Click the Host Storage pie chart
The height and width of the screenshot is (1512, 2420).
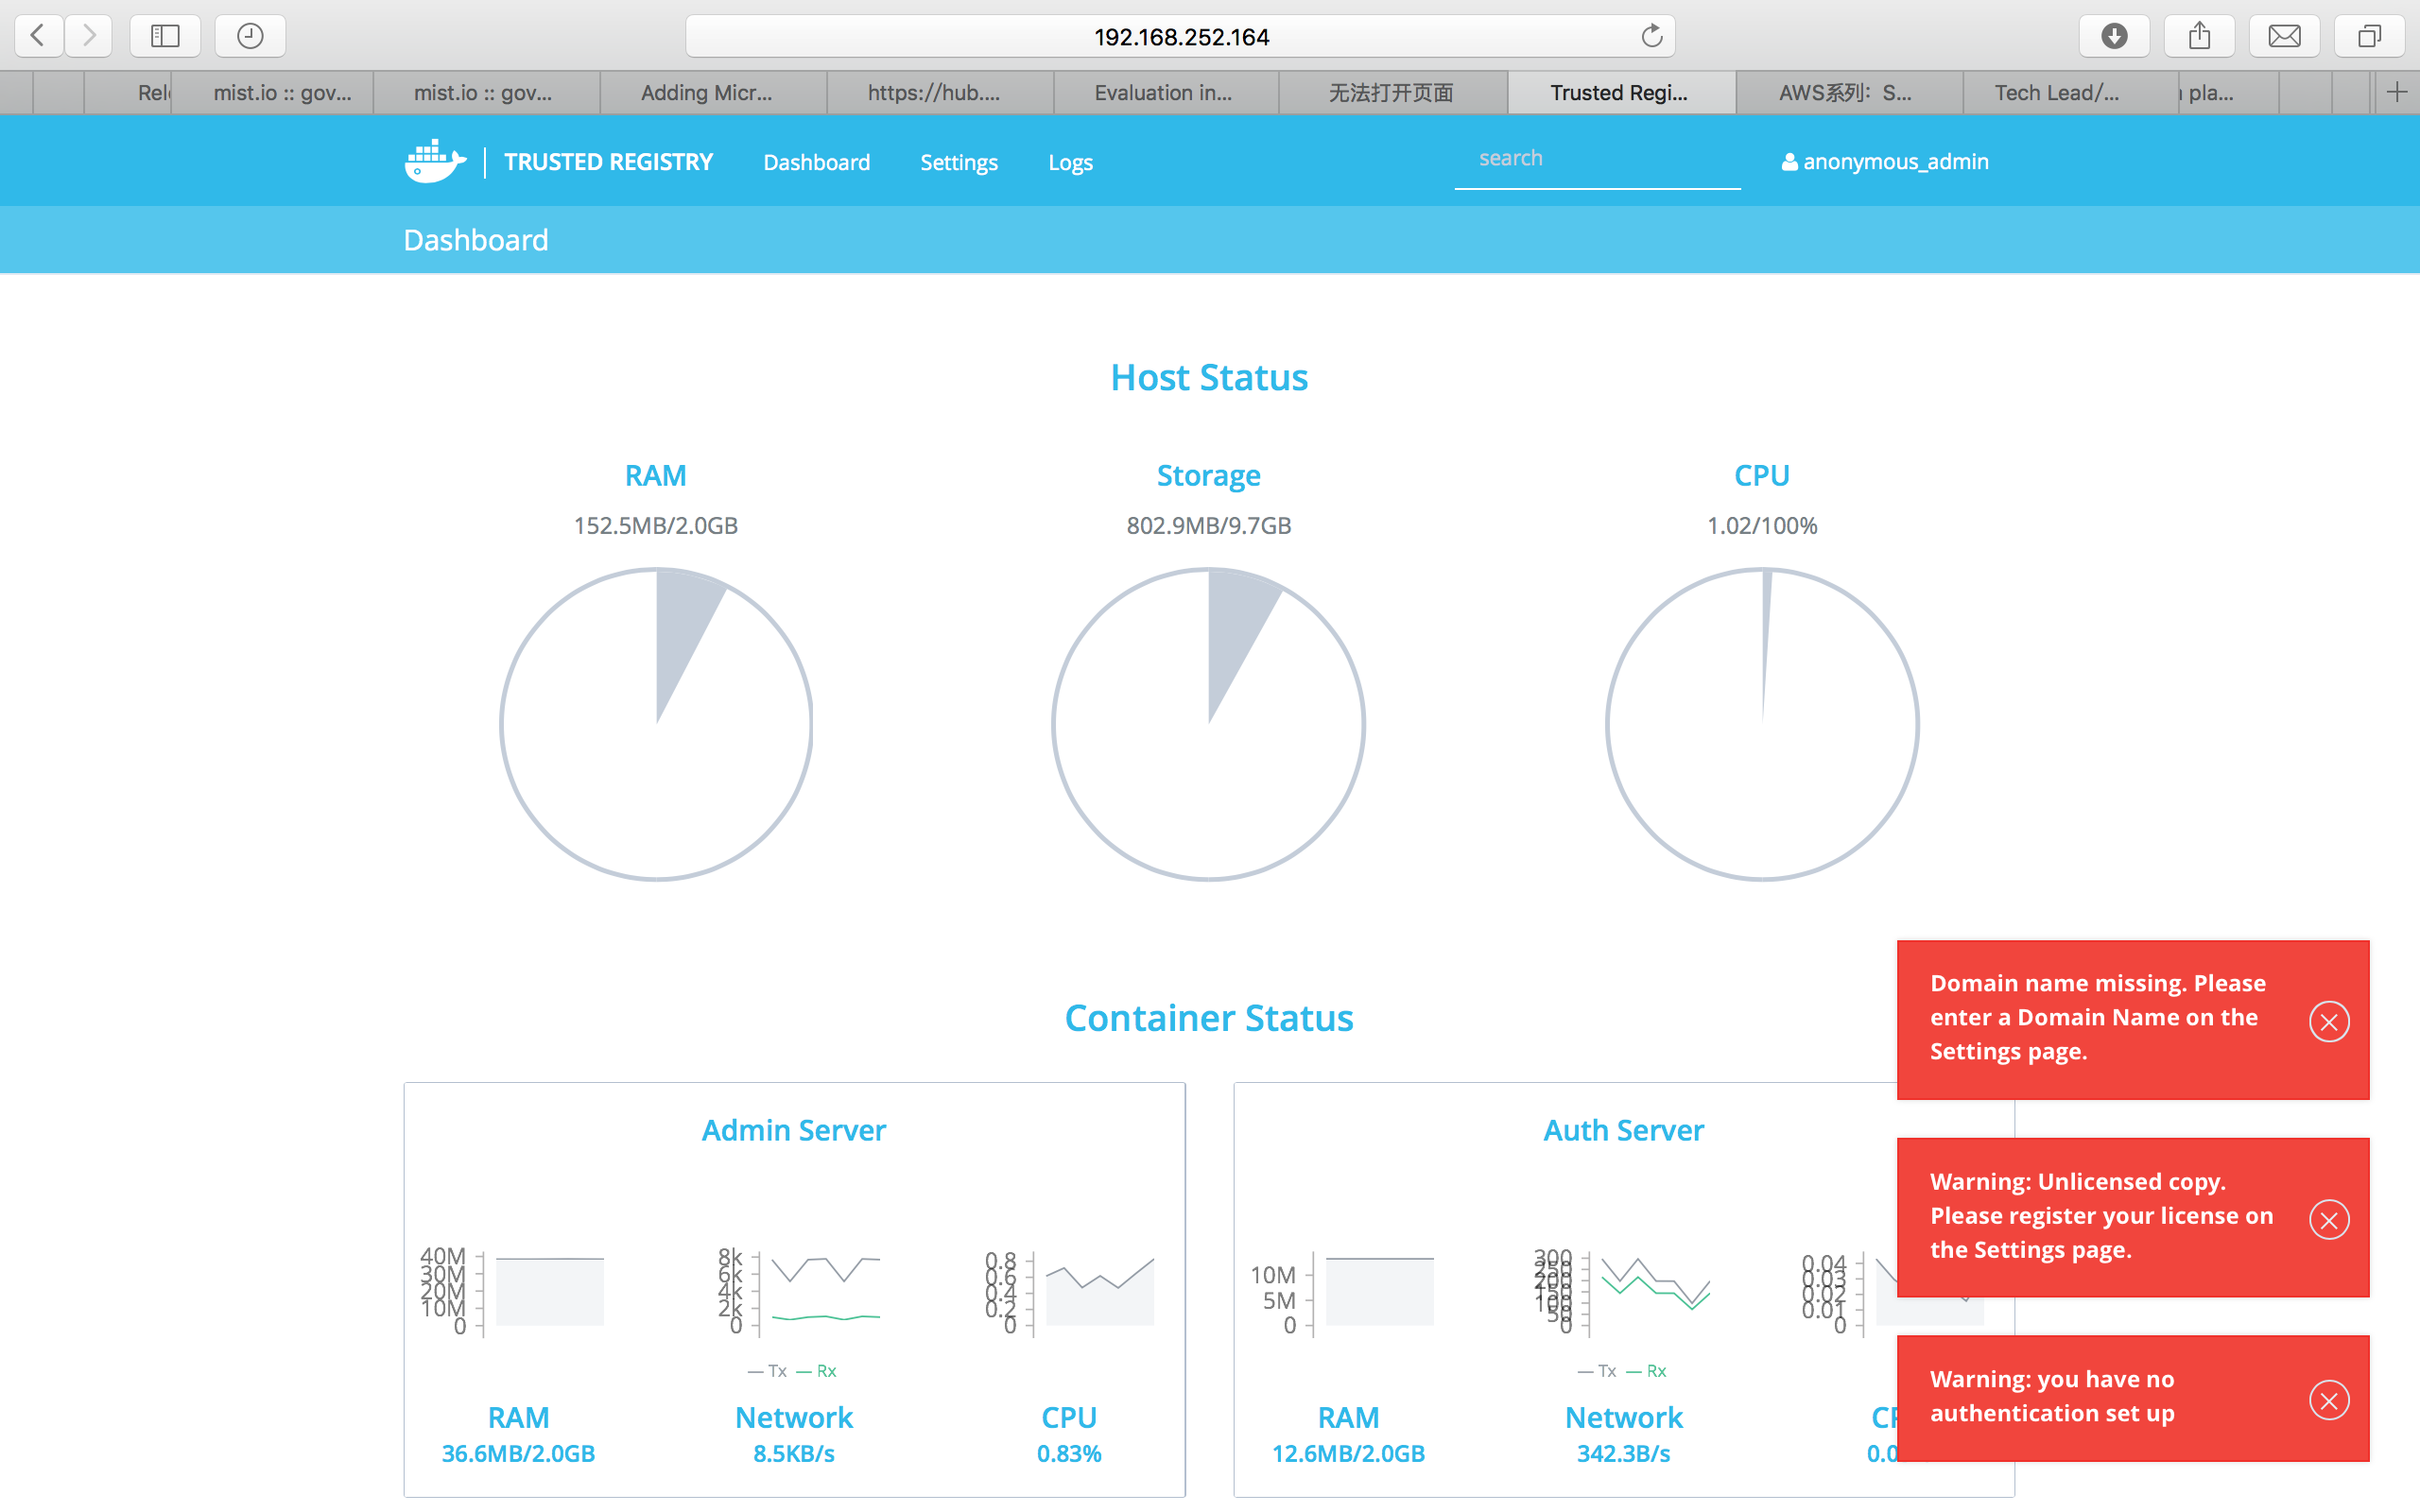point(1209,724)
